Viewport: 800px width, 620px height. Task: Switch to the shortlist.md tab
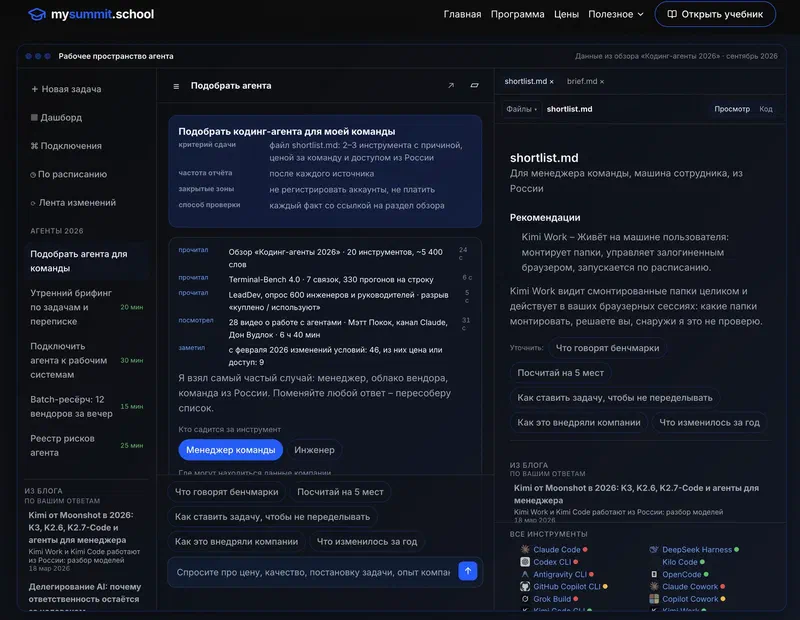pyautogui.click(x=526, y=81)
